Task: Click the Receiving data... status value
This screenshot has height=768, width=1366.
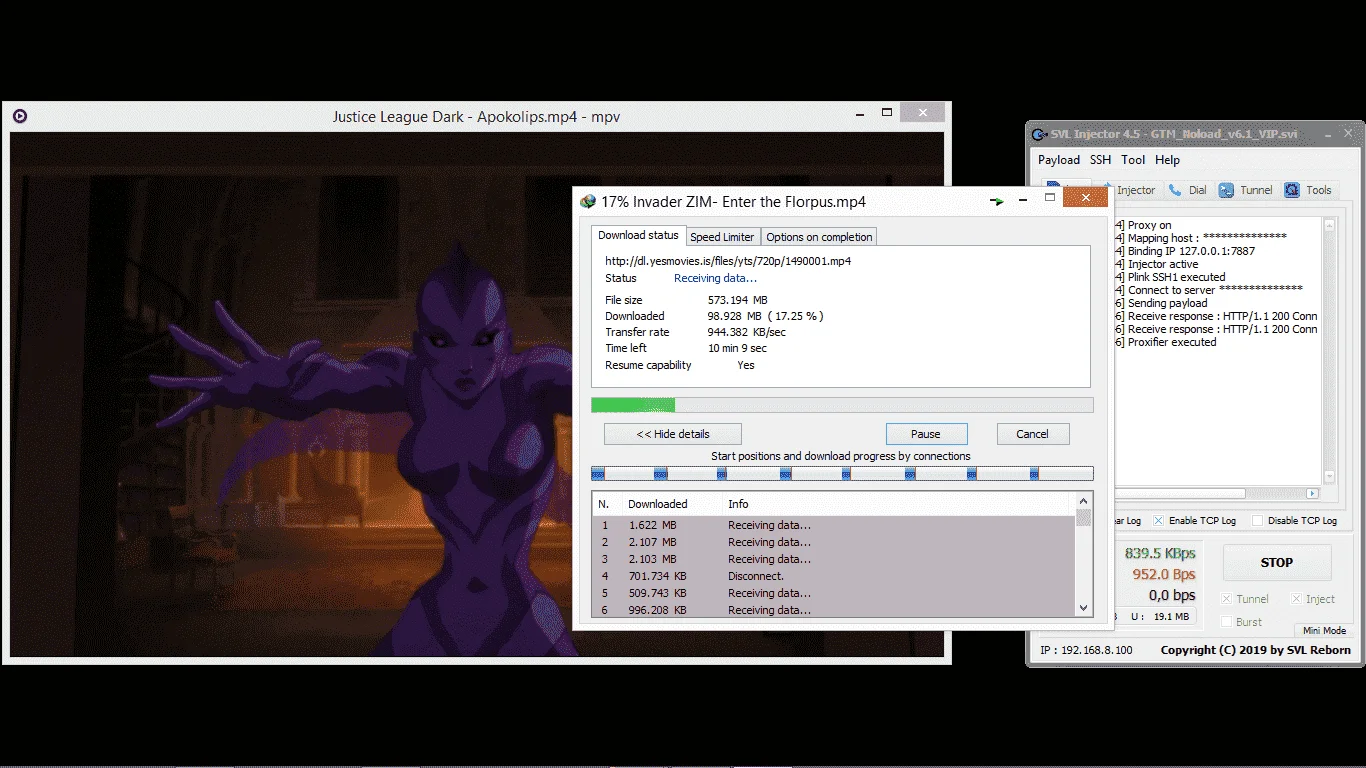Action: point(715,278)
